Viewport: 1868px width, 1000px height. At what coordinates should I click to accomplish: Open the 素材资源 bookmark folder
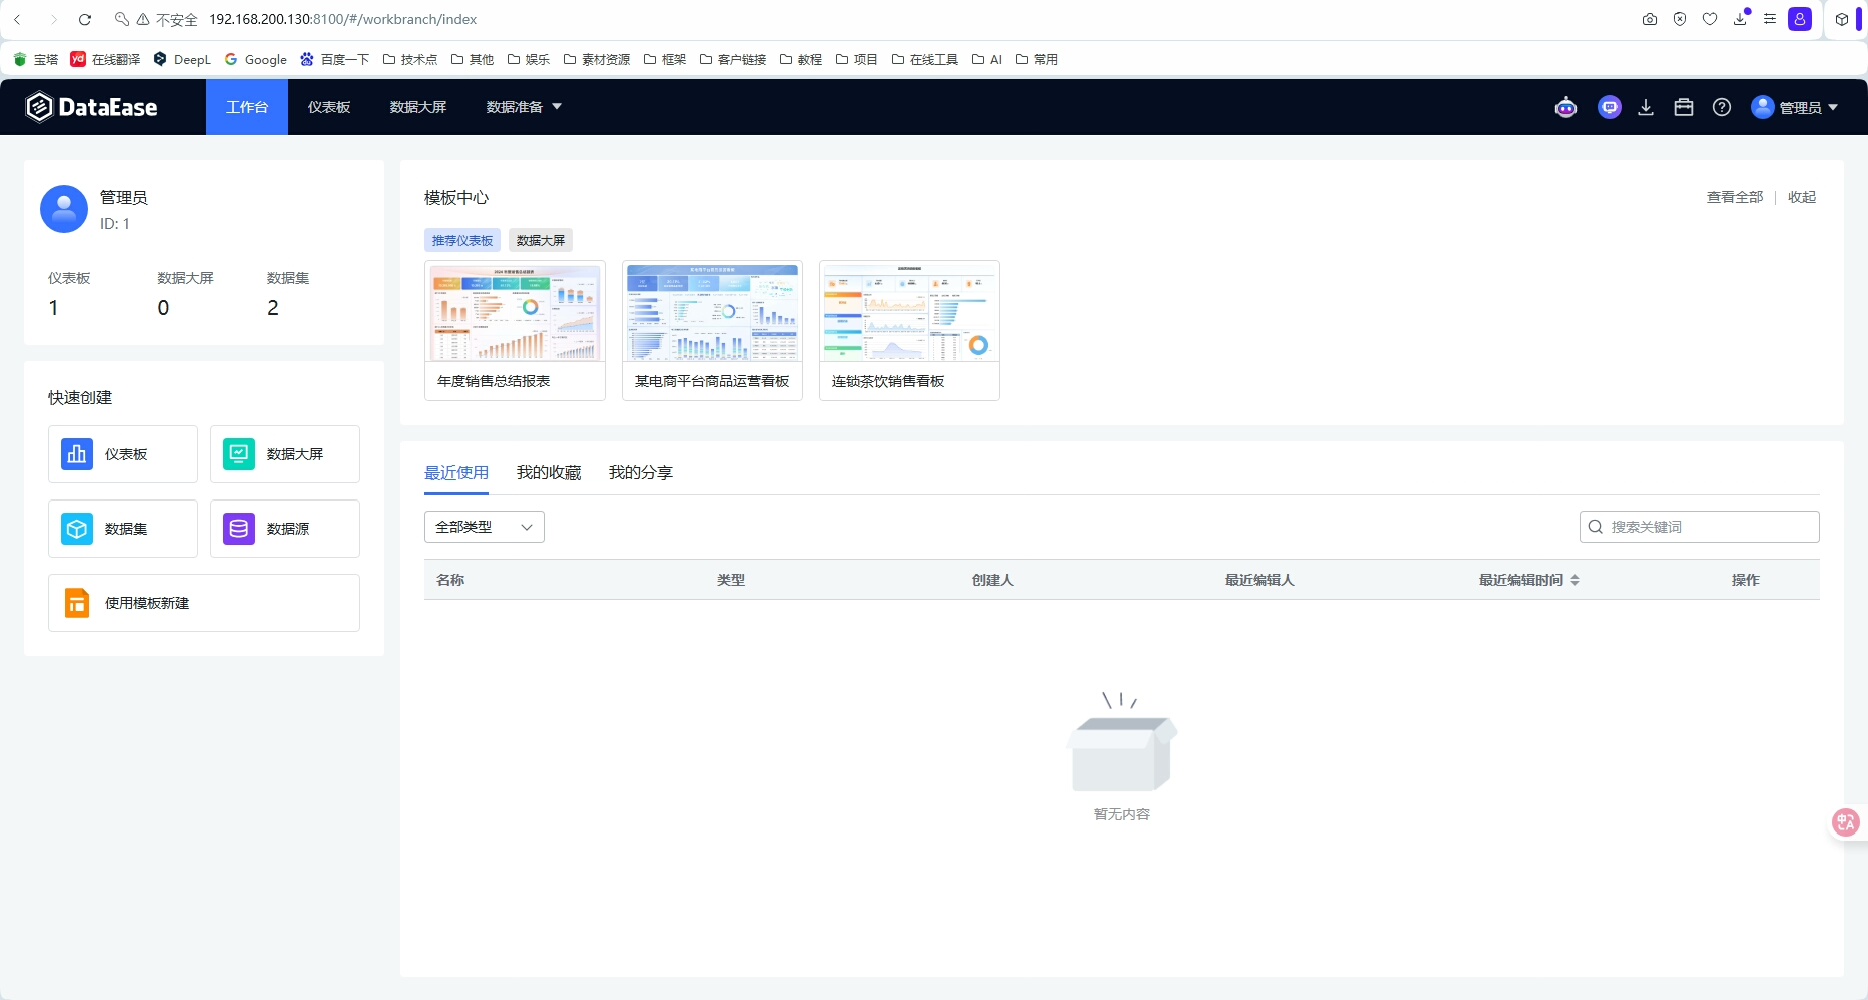coord(597,60)
